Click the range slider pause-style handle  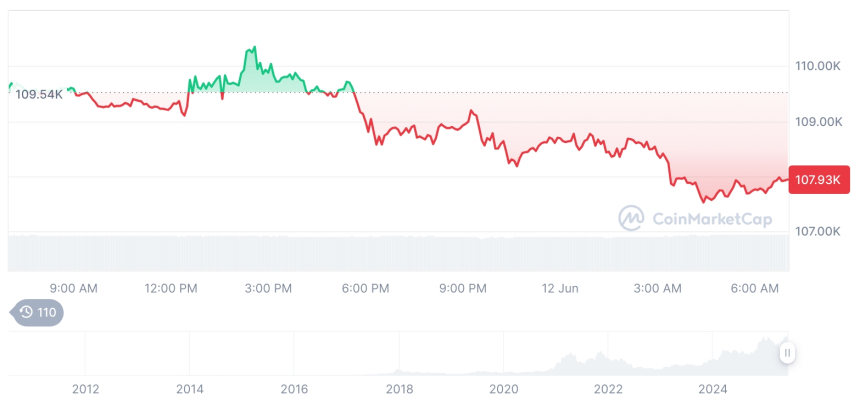(788, 352)
